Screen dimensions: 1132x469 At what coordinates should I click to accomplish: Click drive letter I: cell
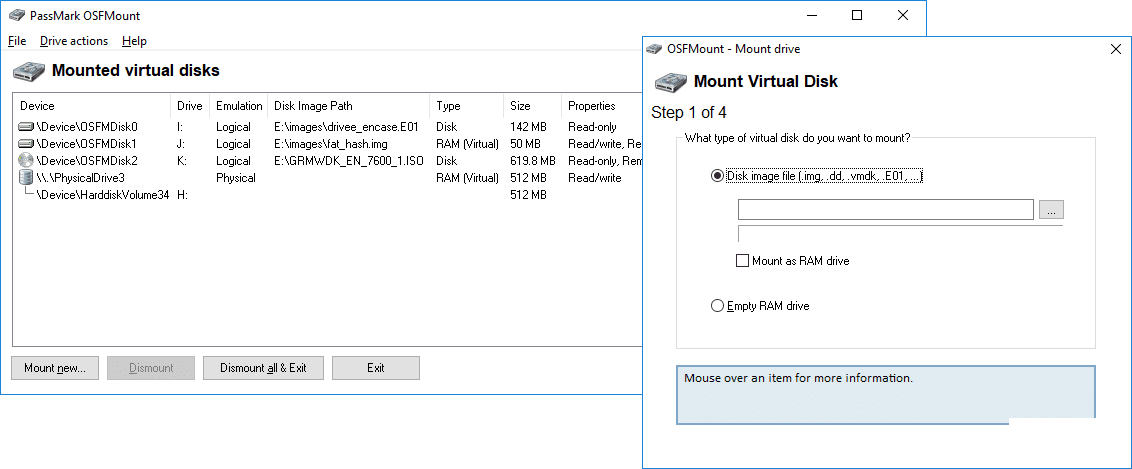click(180, 127)
